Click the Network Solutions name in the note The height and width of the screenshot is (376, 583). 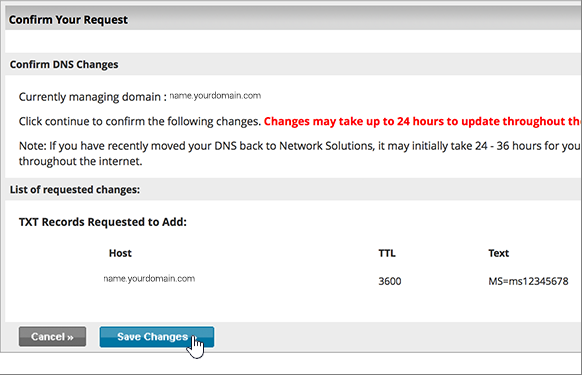pos(326,146)
